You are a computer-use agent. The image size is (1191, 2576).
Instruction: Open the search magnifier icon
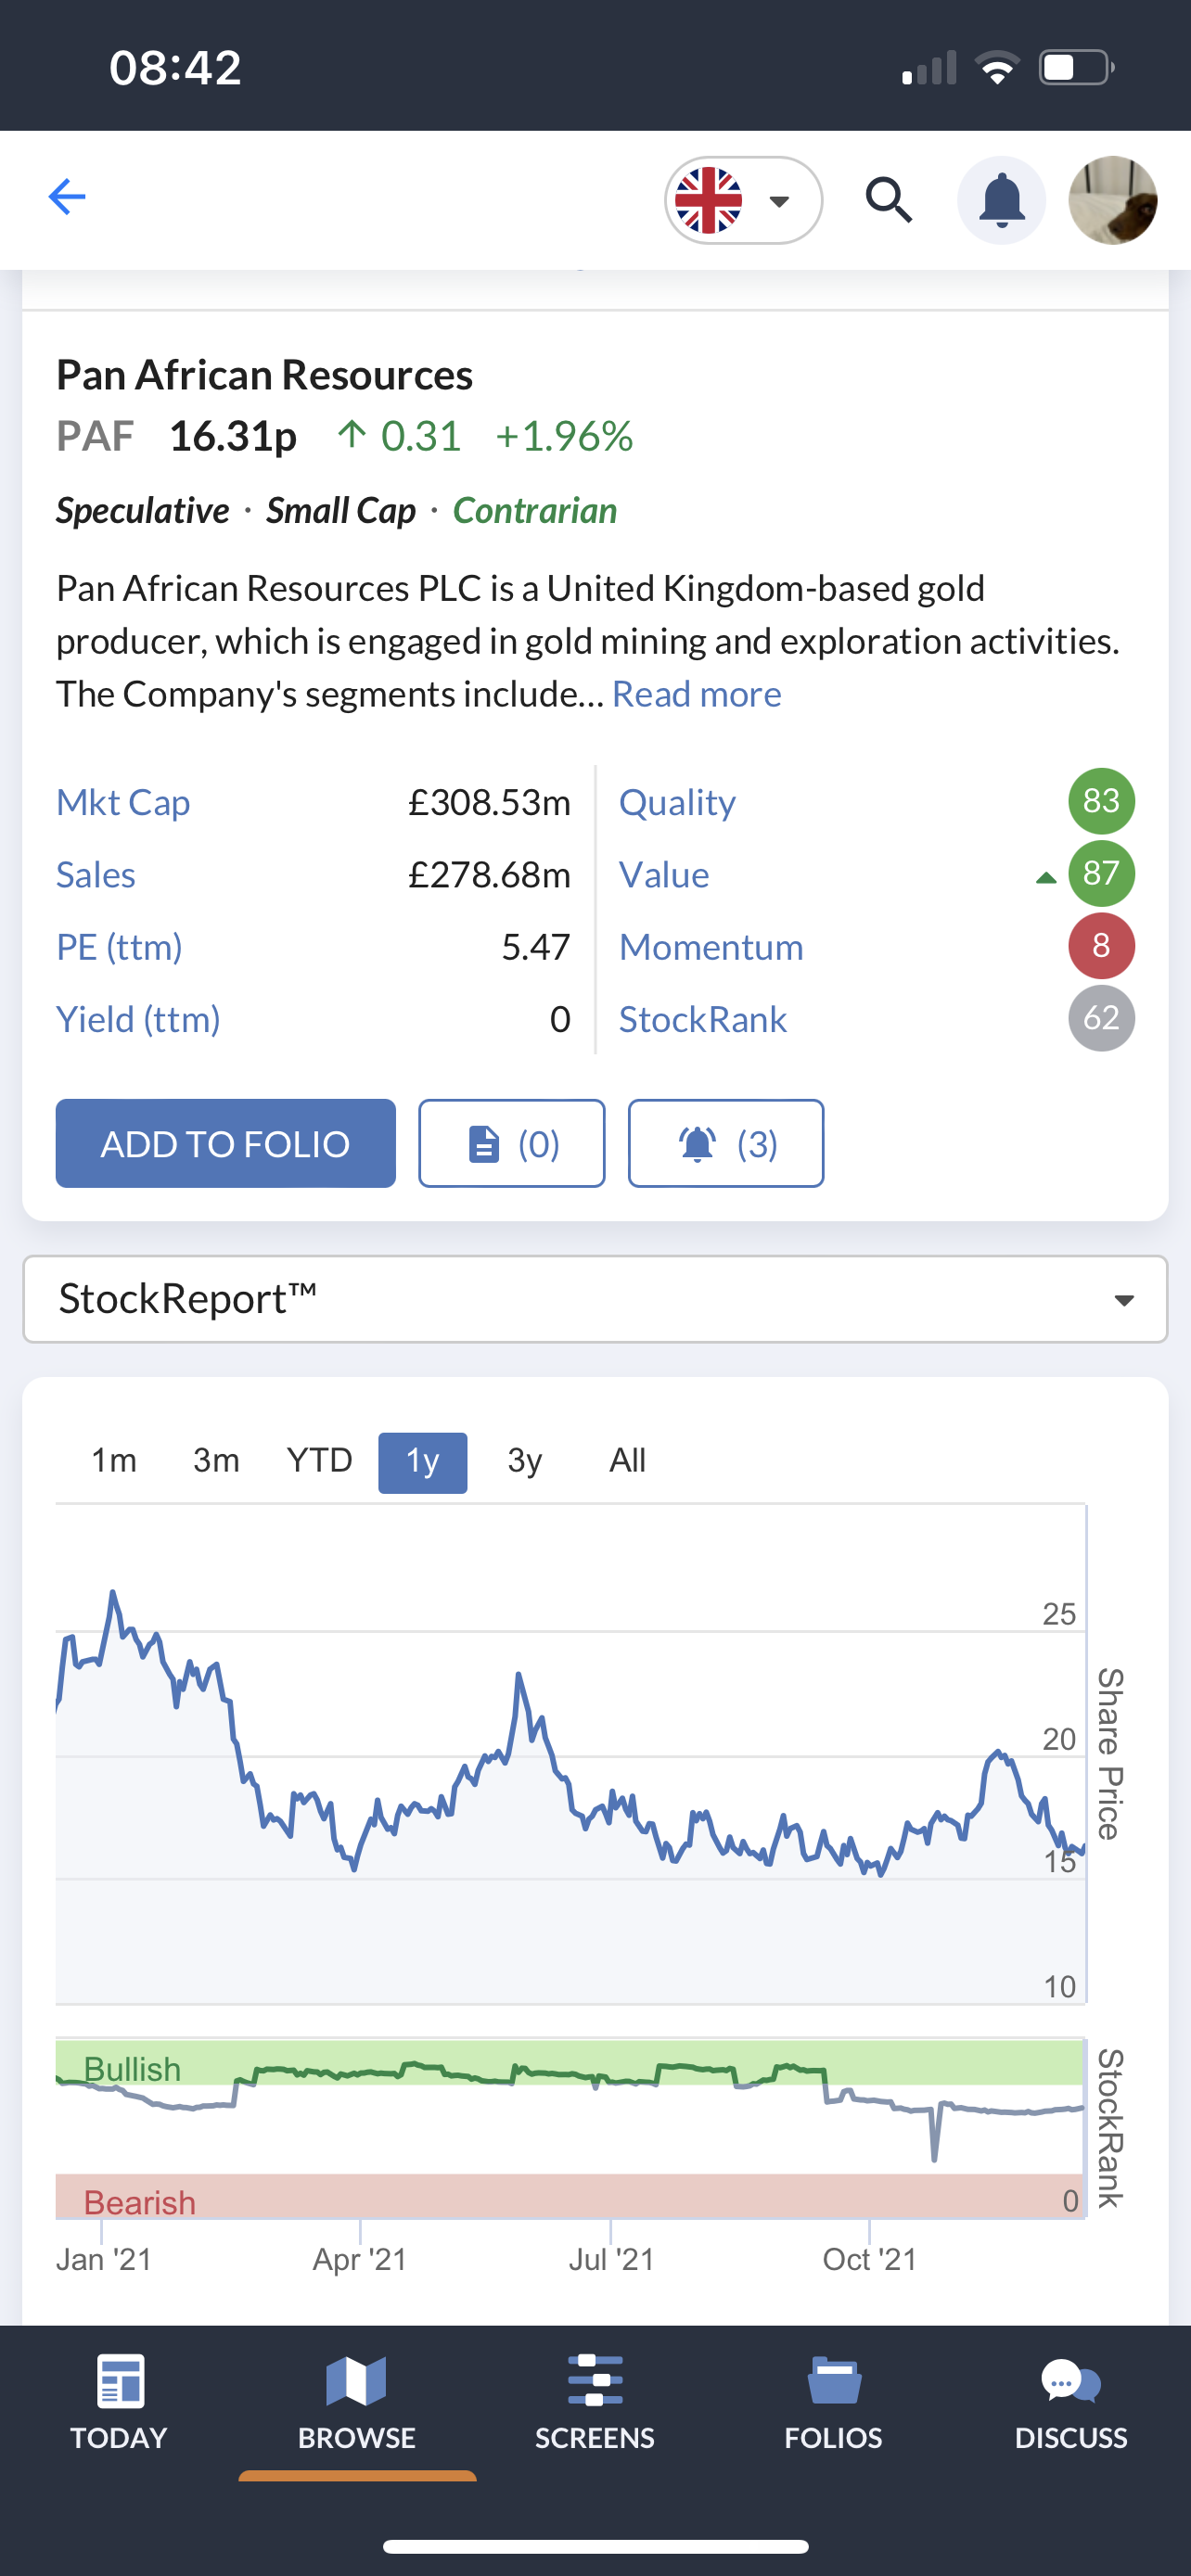(x=888, y=200)
